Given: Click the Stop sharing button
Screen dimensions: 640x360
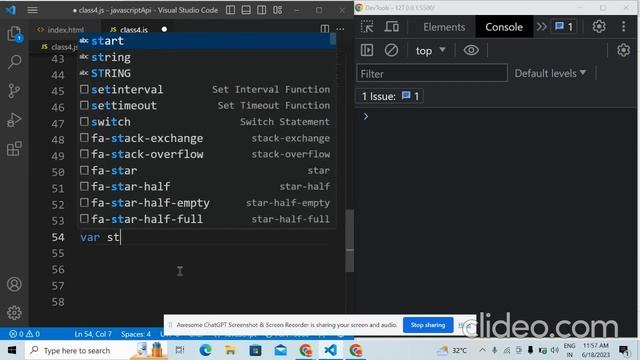Looking at the screenshot, I should (x=428, y=325).
